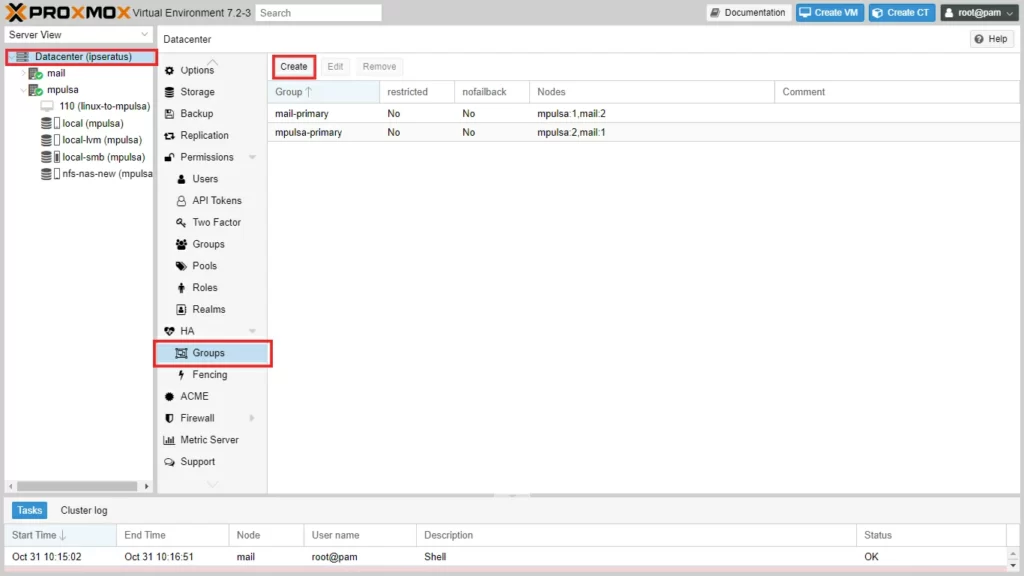Collapse the HA submenu

[x=252, y=331]
